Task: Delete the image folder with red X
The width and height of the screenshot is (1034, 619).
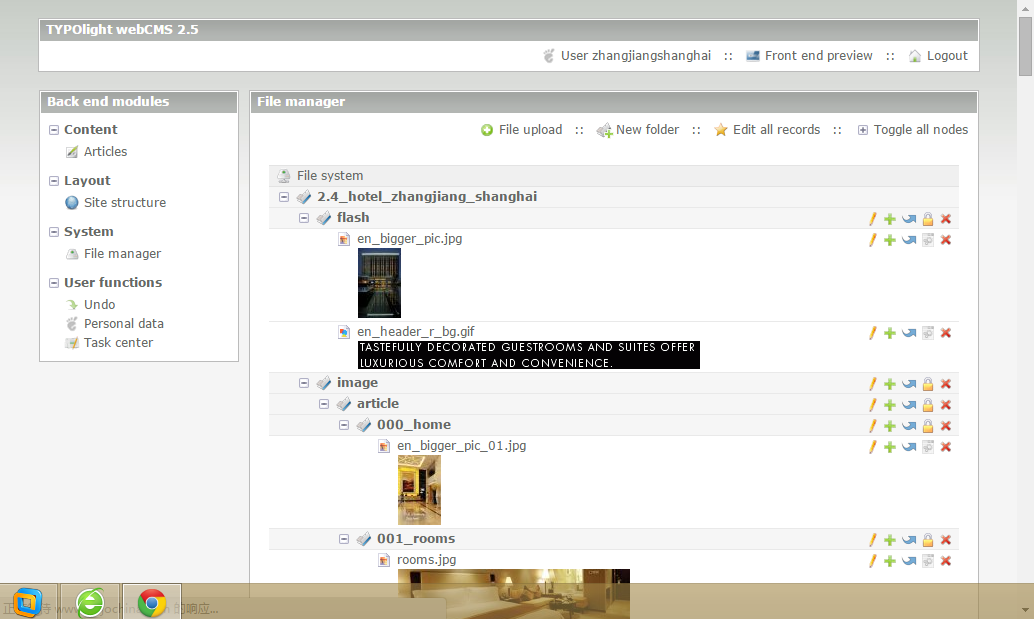Action: 946,384
